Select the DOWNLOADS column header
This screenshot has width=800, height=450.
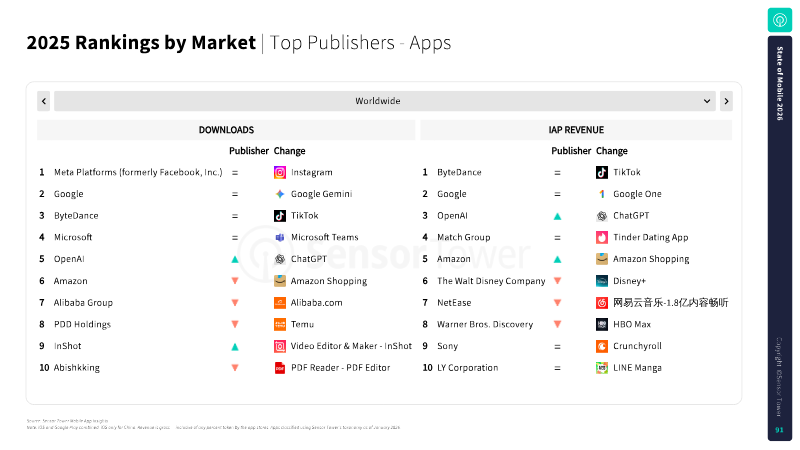(x=226, y=130)
